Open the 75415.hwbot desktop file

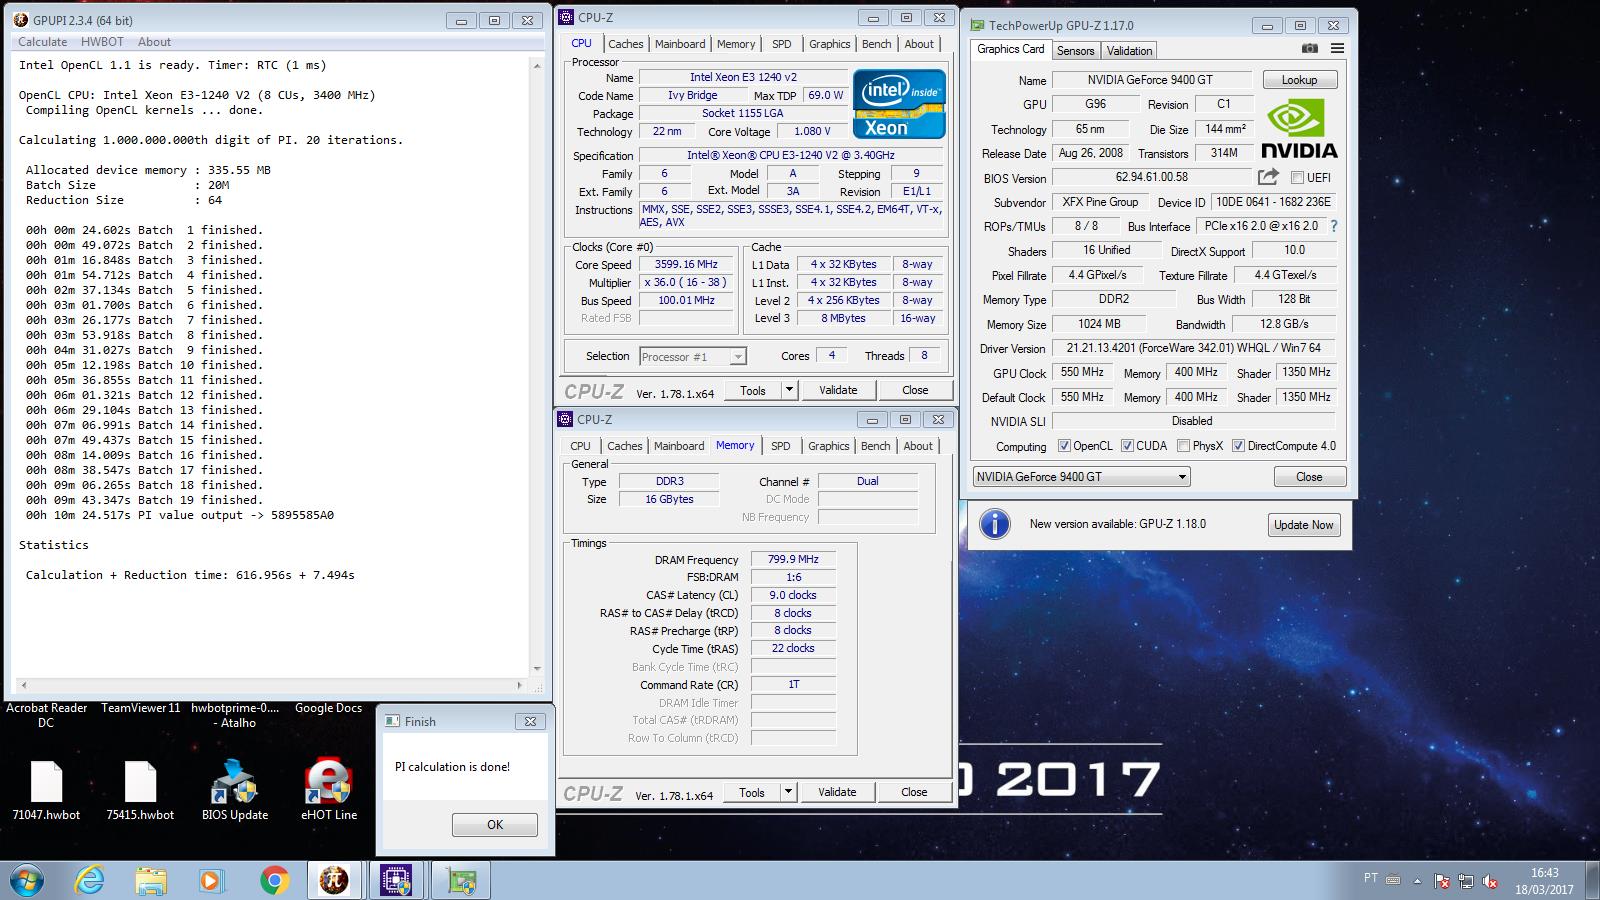140,791
